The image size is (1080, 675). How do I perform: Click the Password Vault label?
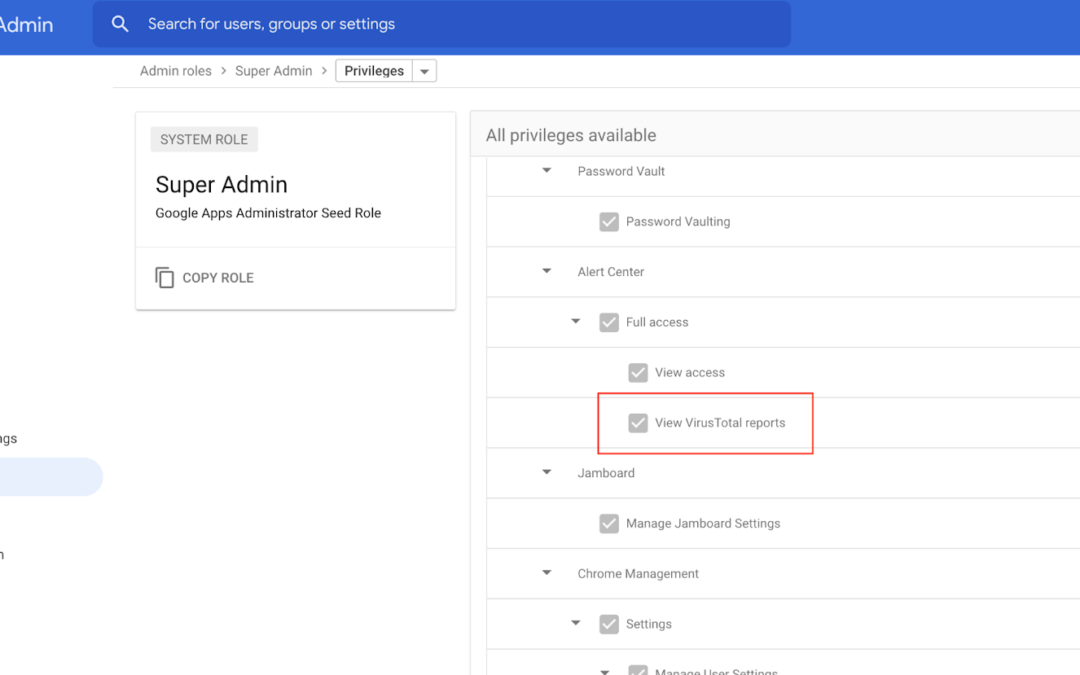click(x=621, y=172)
